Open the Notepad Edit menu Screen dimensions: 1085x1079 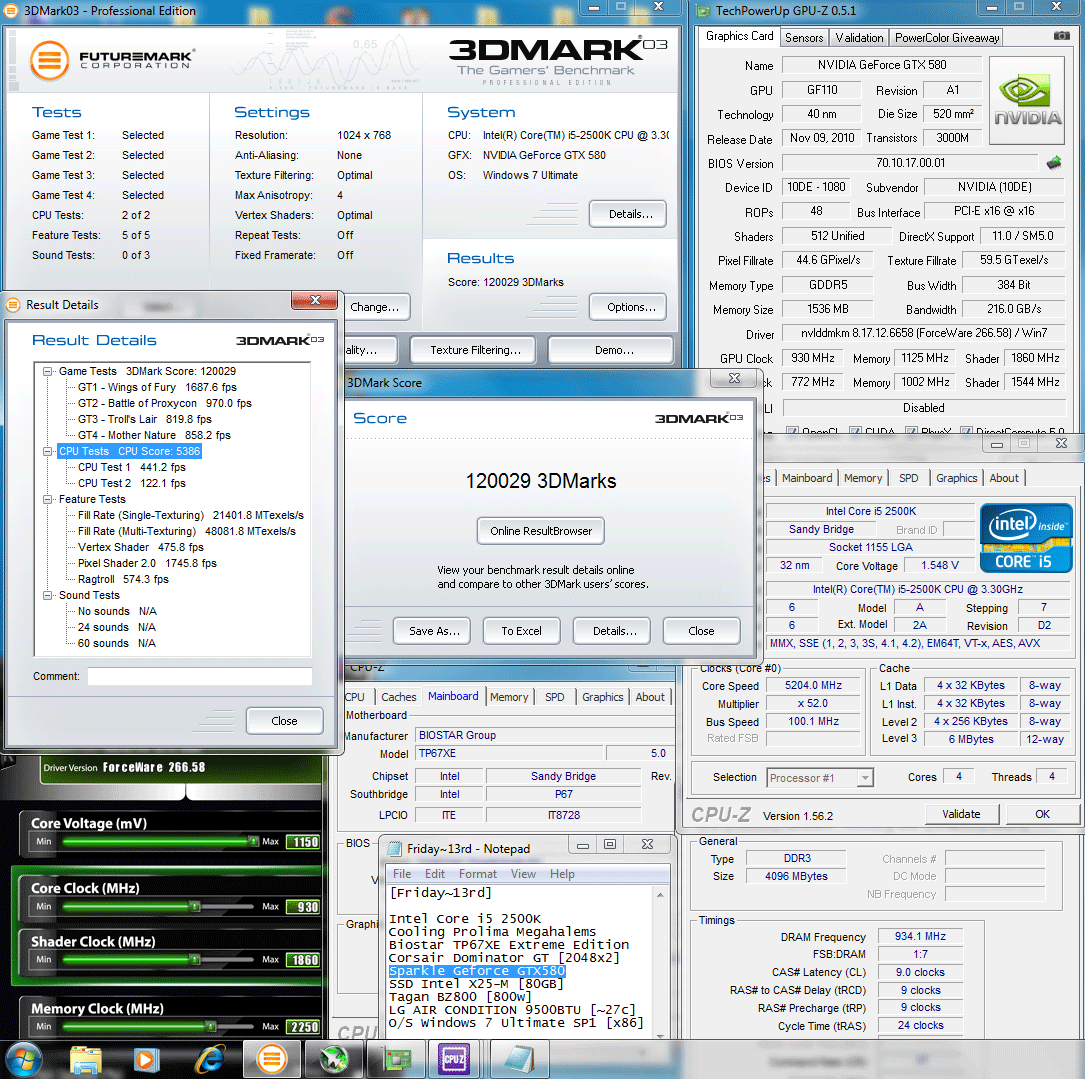(435, 874)
